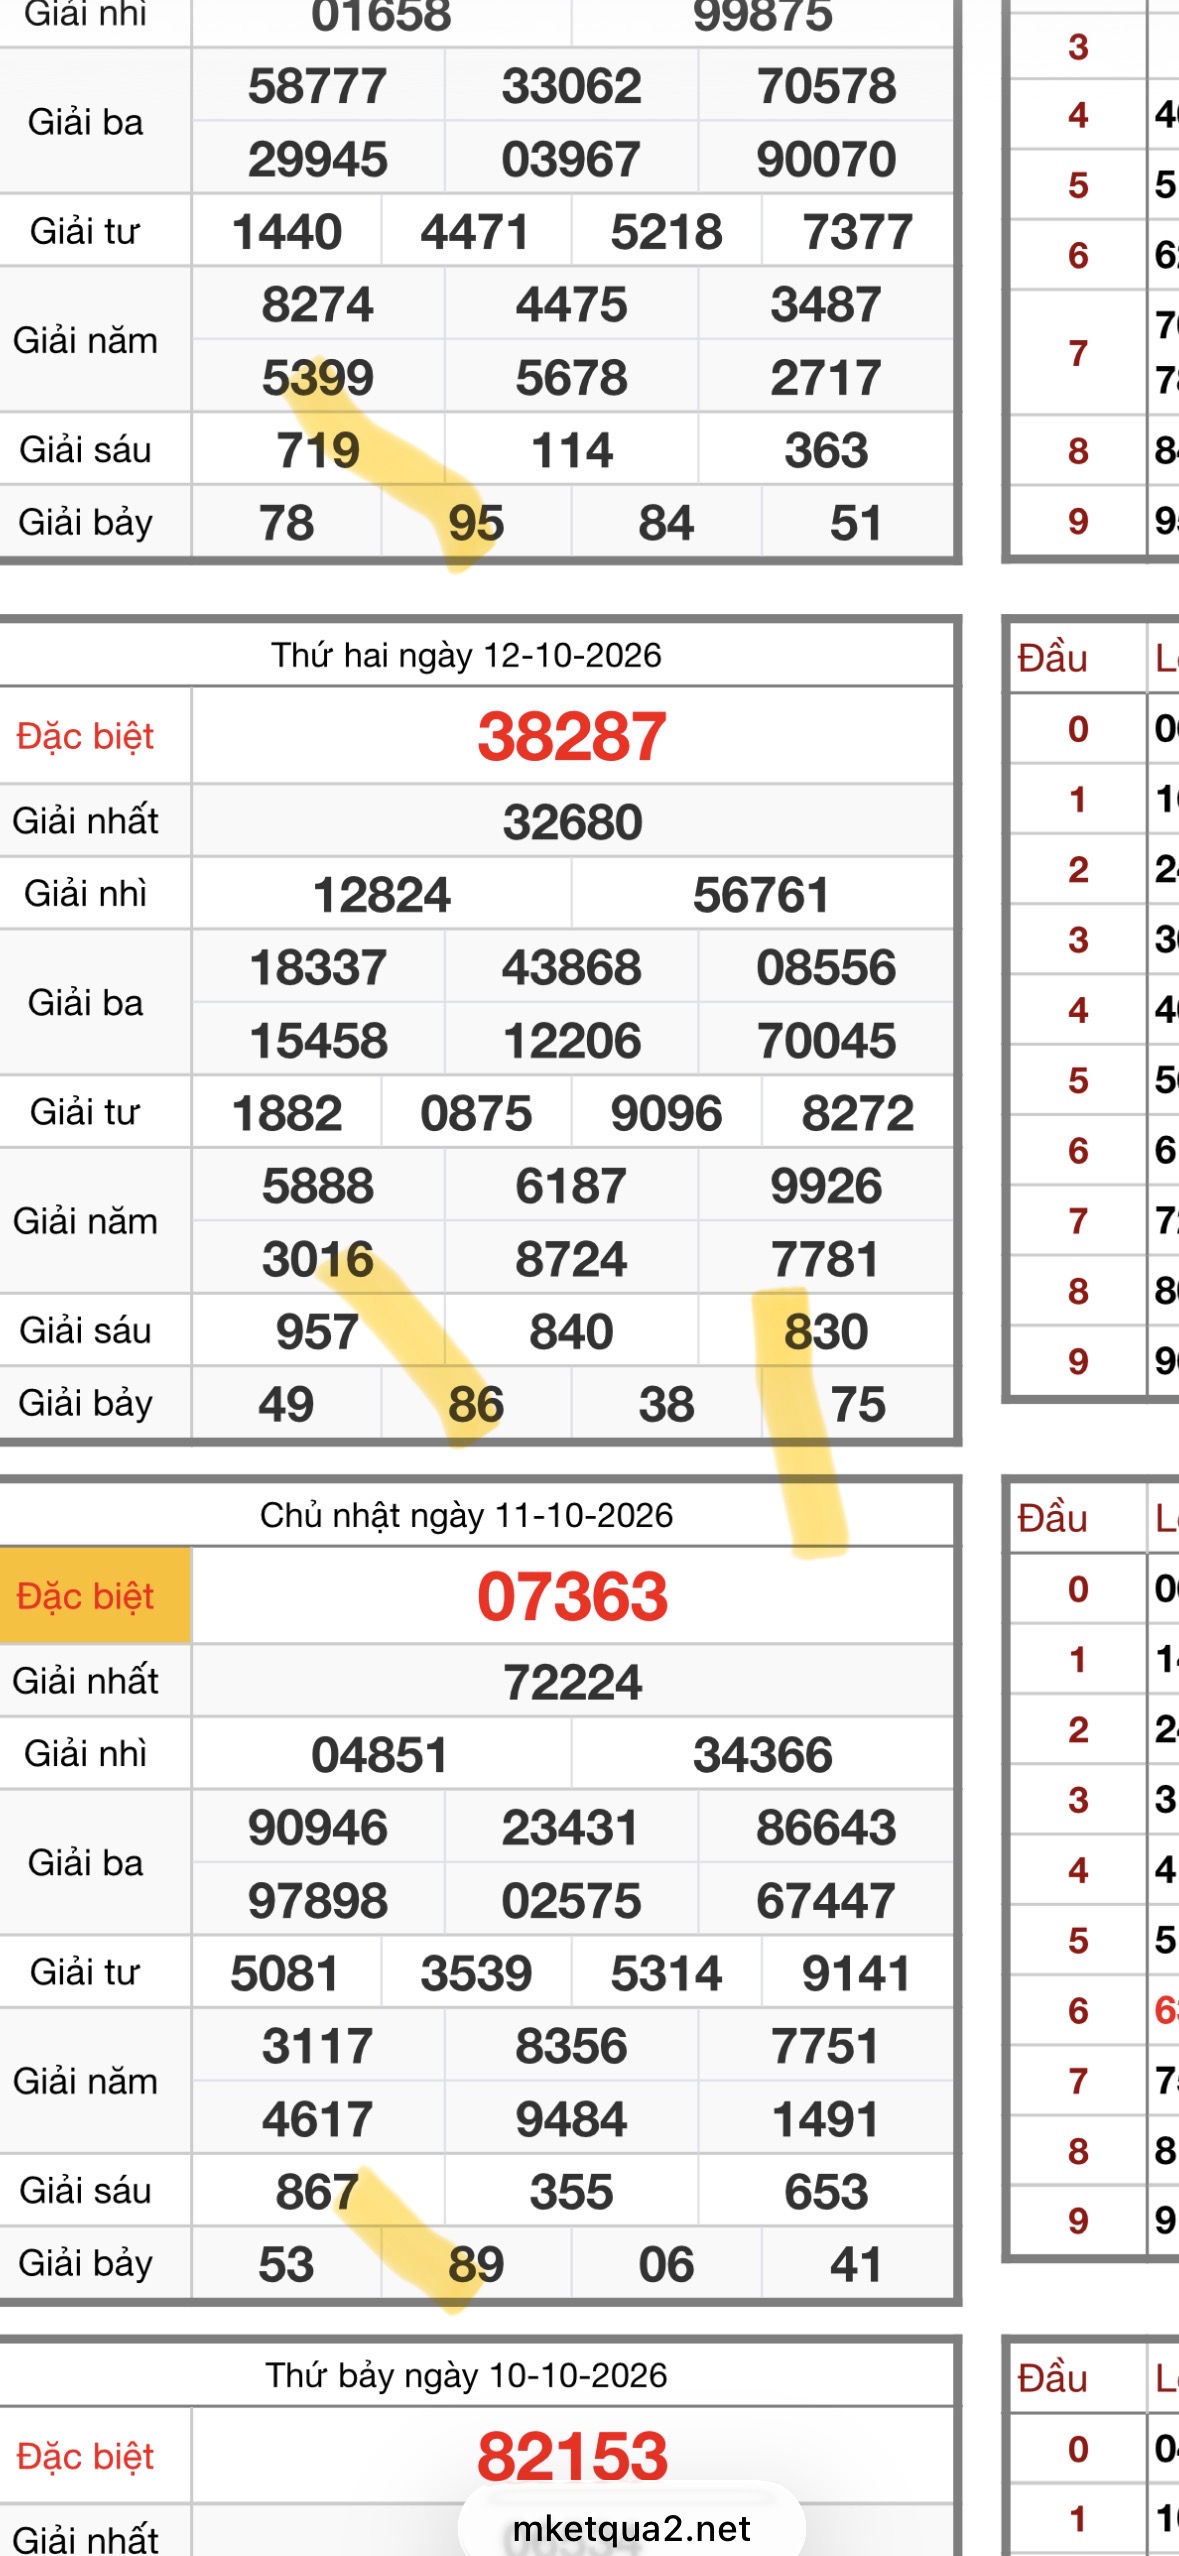
Task: Tap fifth prize number 9484
Action: point(571,2119)
